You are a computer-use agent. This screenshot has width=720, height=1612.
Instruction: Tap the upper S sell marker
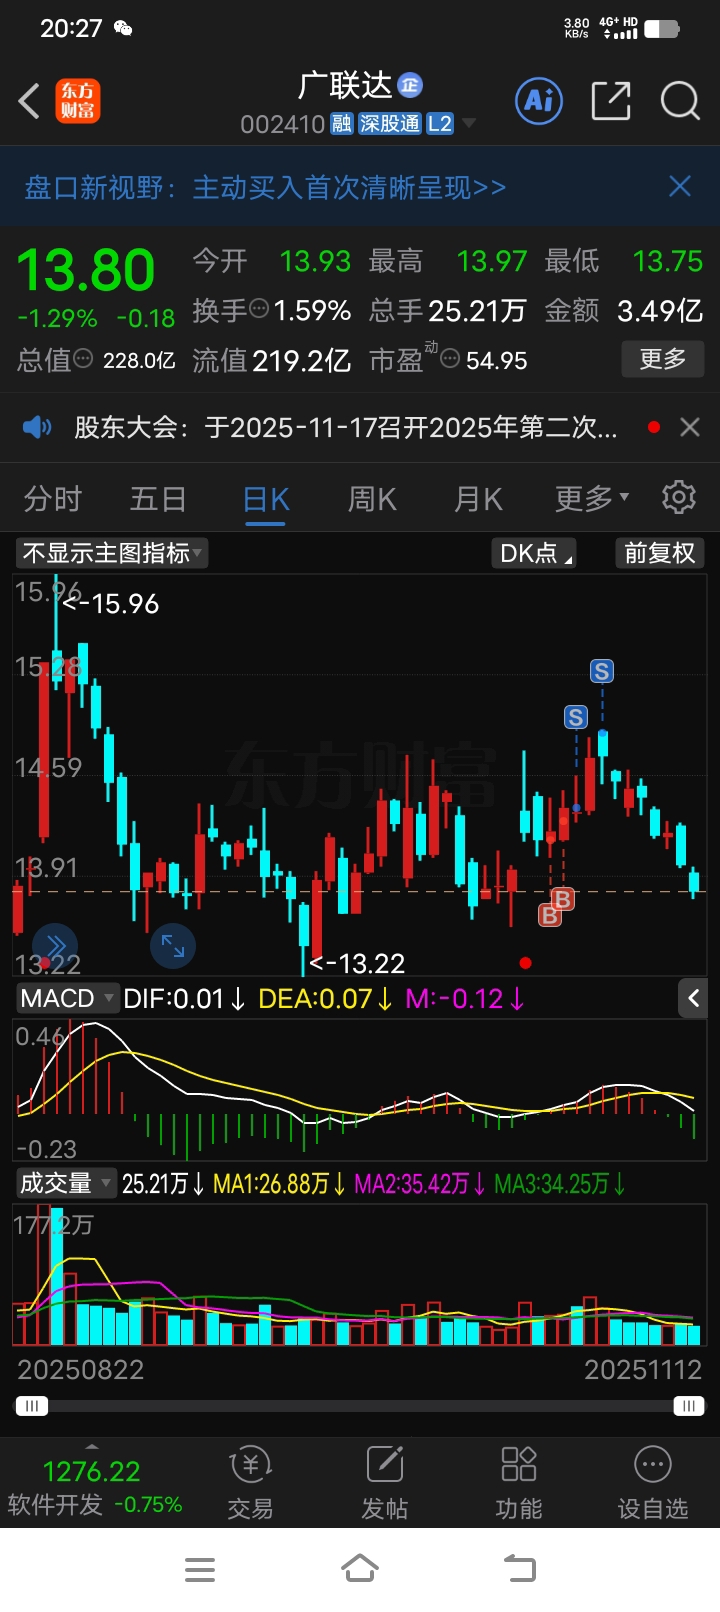point(601,671)
